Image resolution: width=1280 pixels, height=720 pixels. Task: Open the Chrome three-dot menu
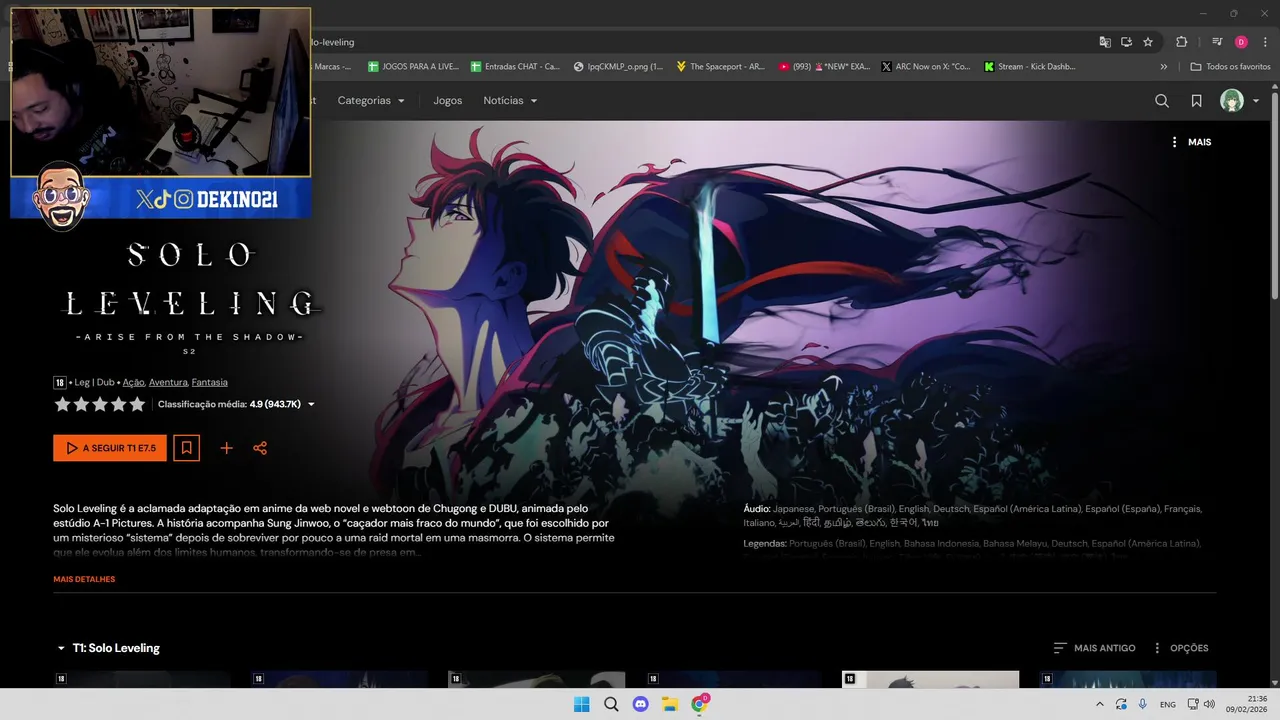(1265, 42)
